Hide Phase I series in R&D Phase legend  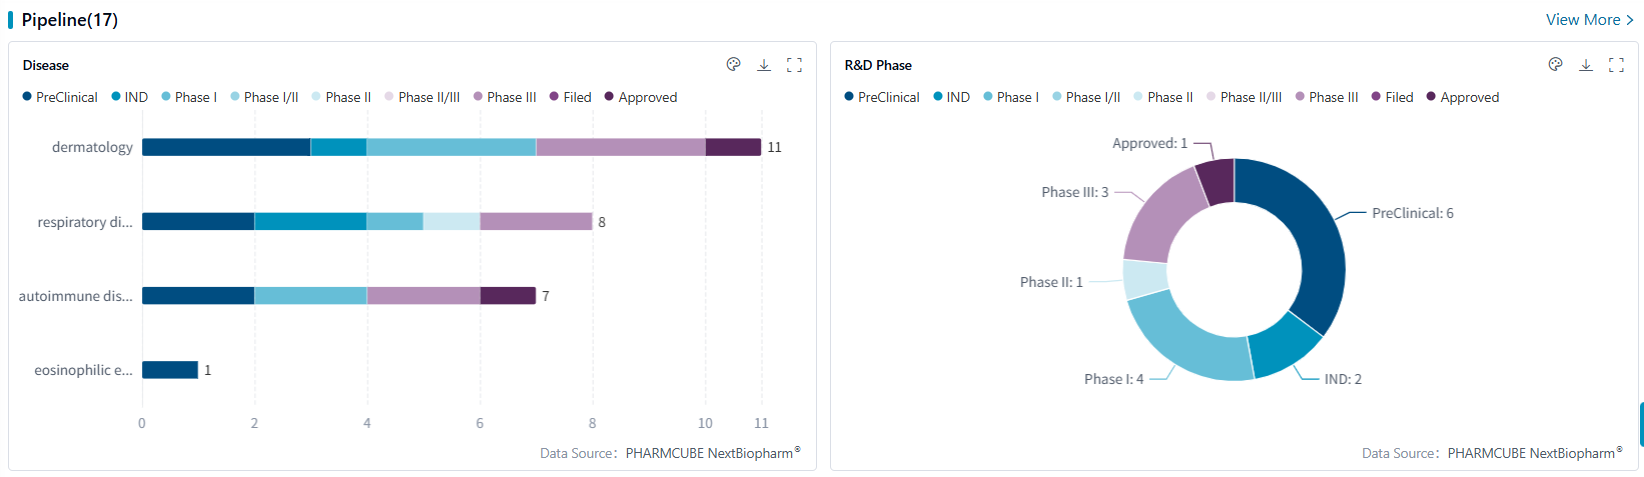coord(1011,97)
